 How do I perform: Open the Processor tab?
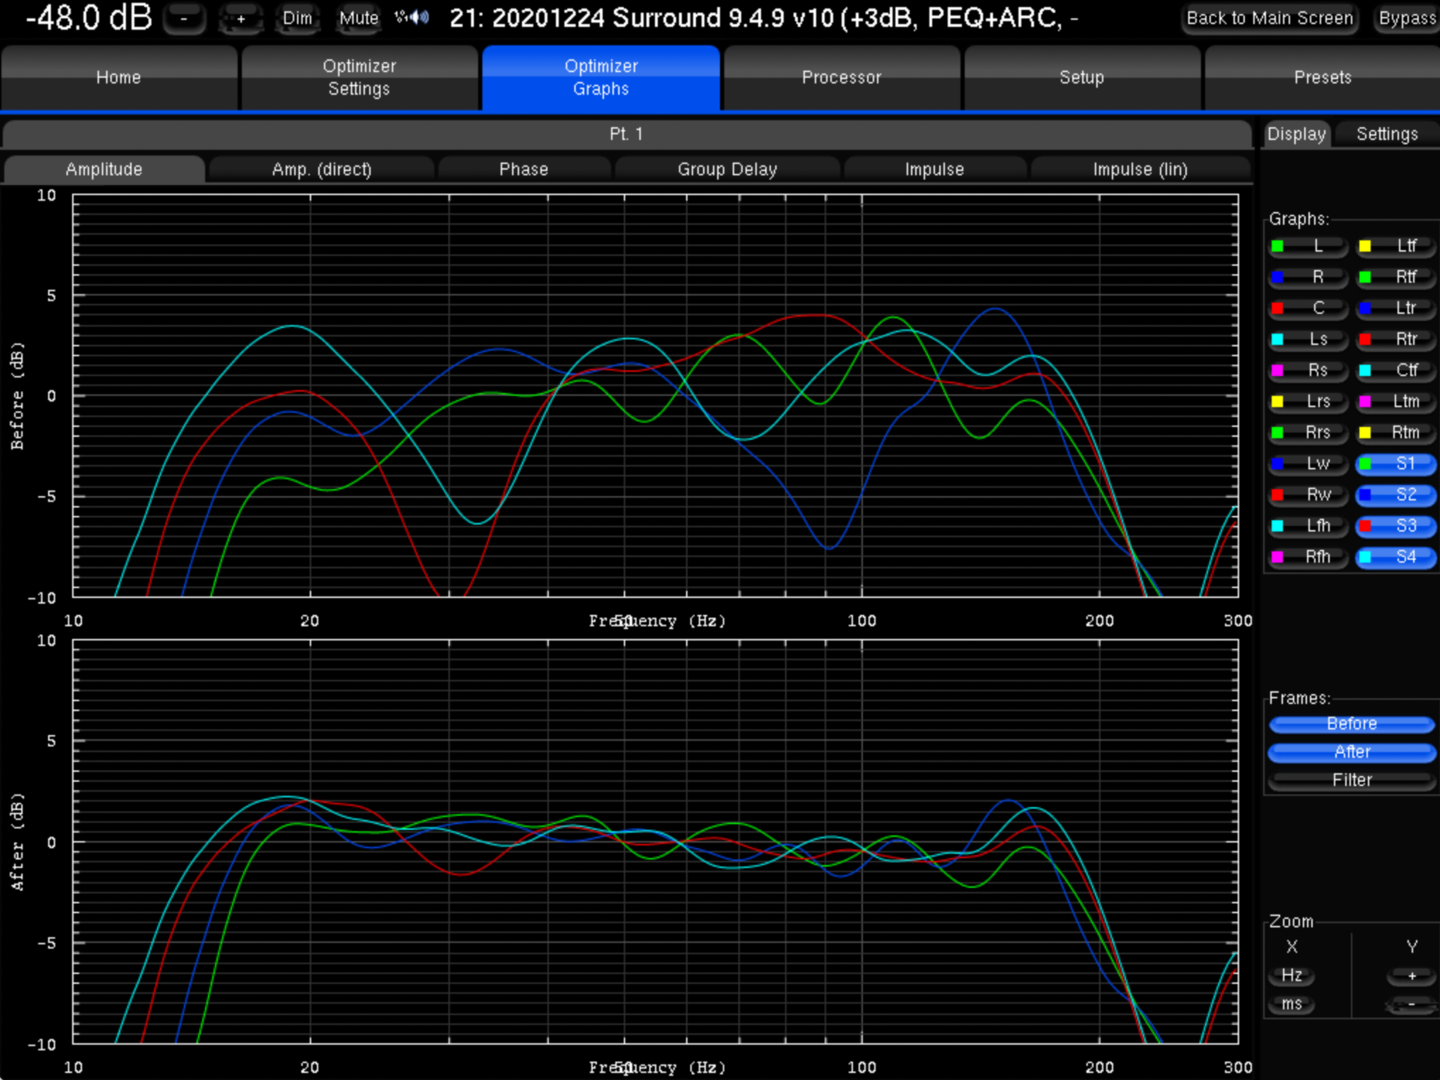[841, 78]
